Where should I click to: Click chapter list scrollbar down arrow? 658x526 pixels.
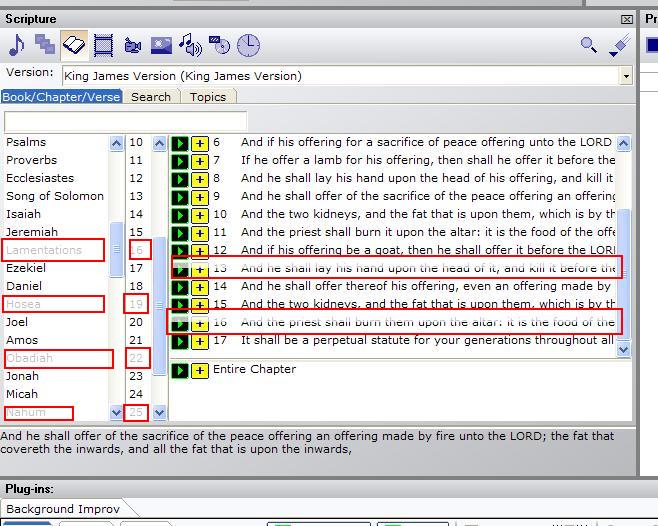coord(158,412)
